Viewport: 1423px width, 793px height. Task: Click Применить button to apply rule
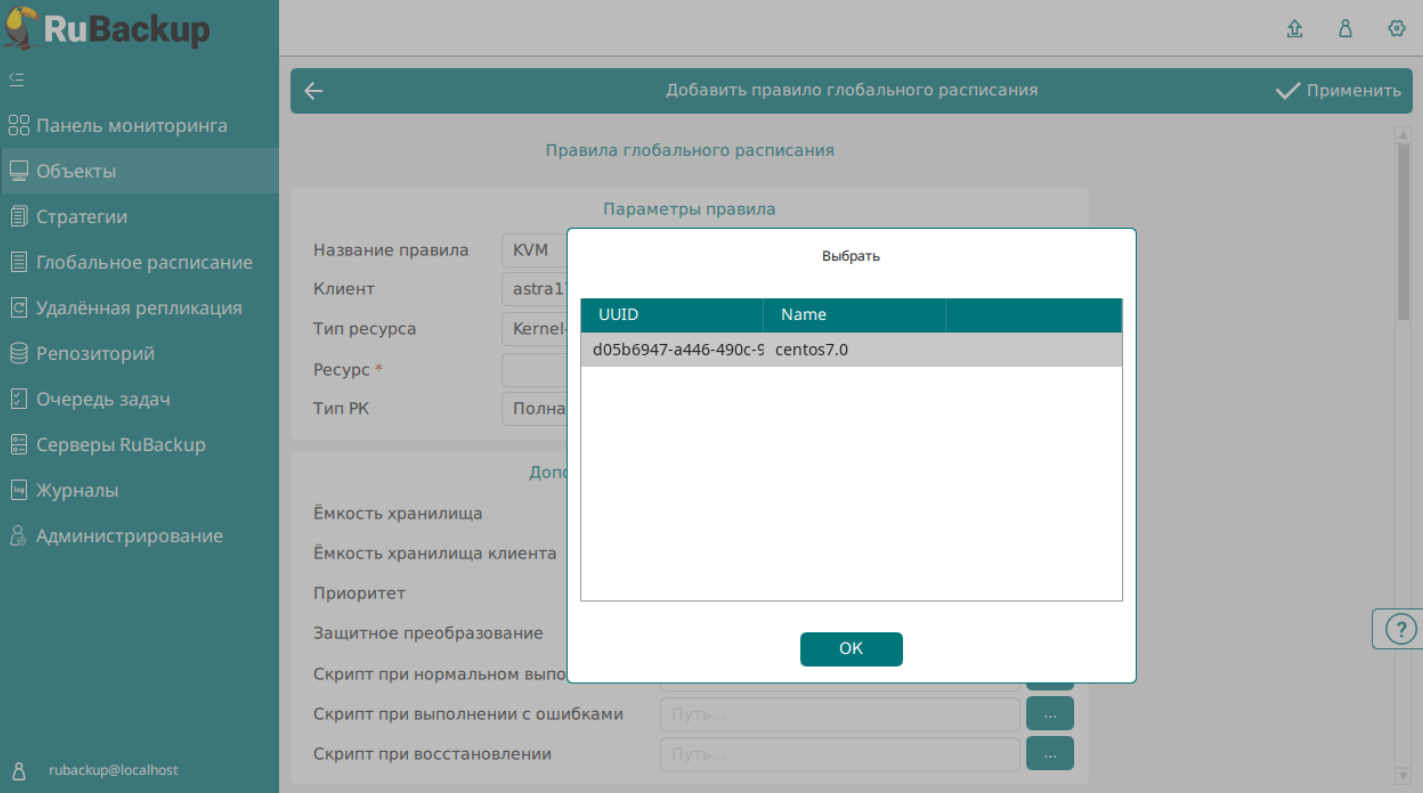click(1339, 91)
